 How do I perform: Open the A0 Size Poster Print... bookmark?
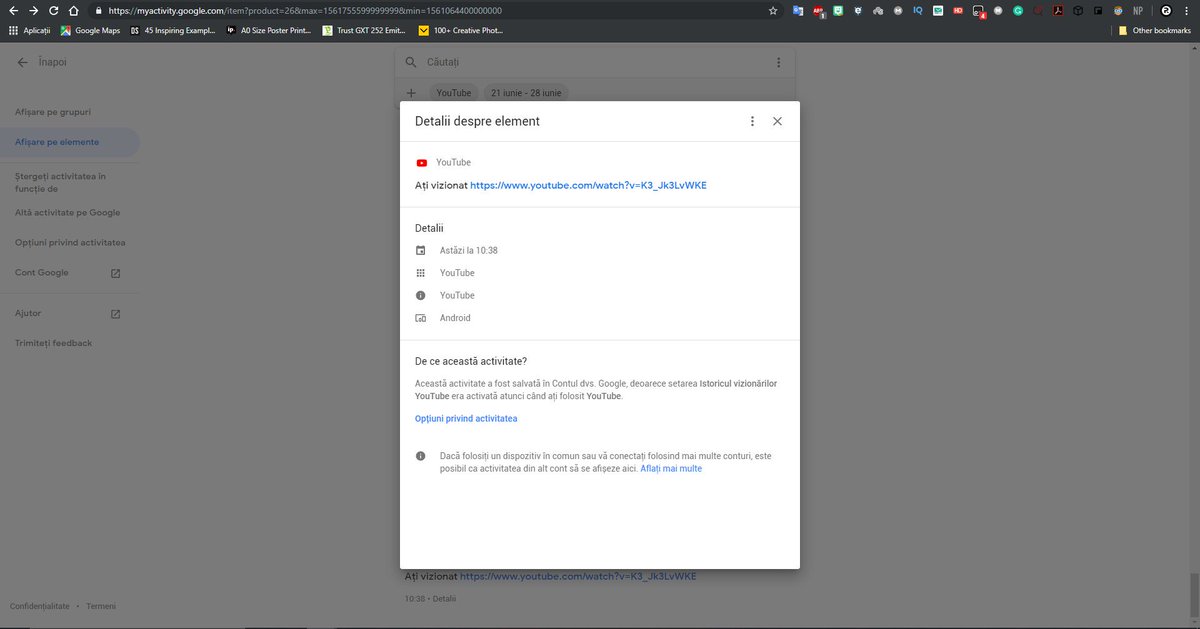[x=269, y=31]
